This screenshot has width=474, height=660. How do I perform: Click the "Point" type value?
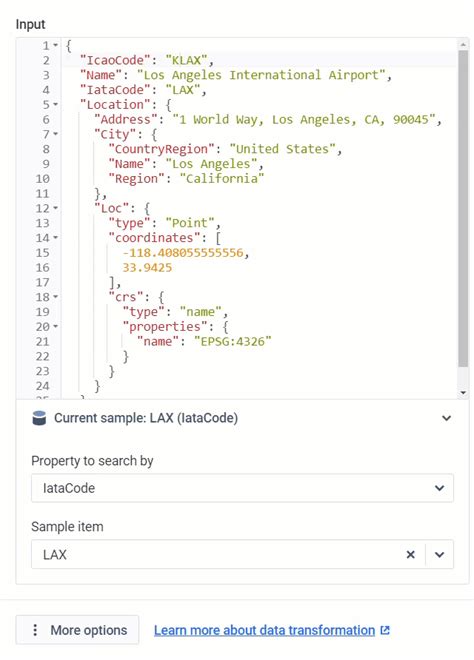click(x=190, y=223)
